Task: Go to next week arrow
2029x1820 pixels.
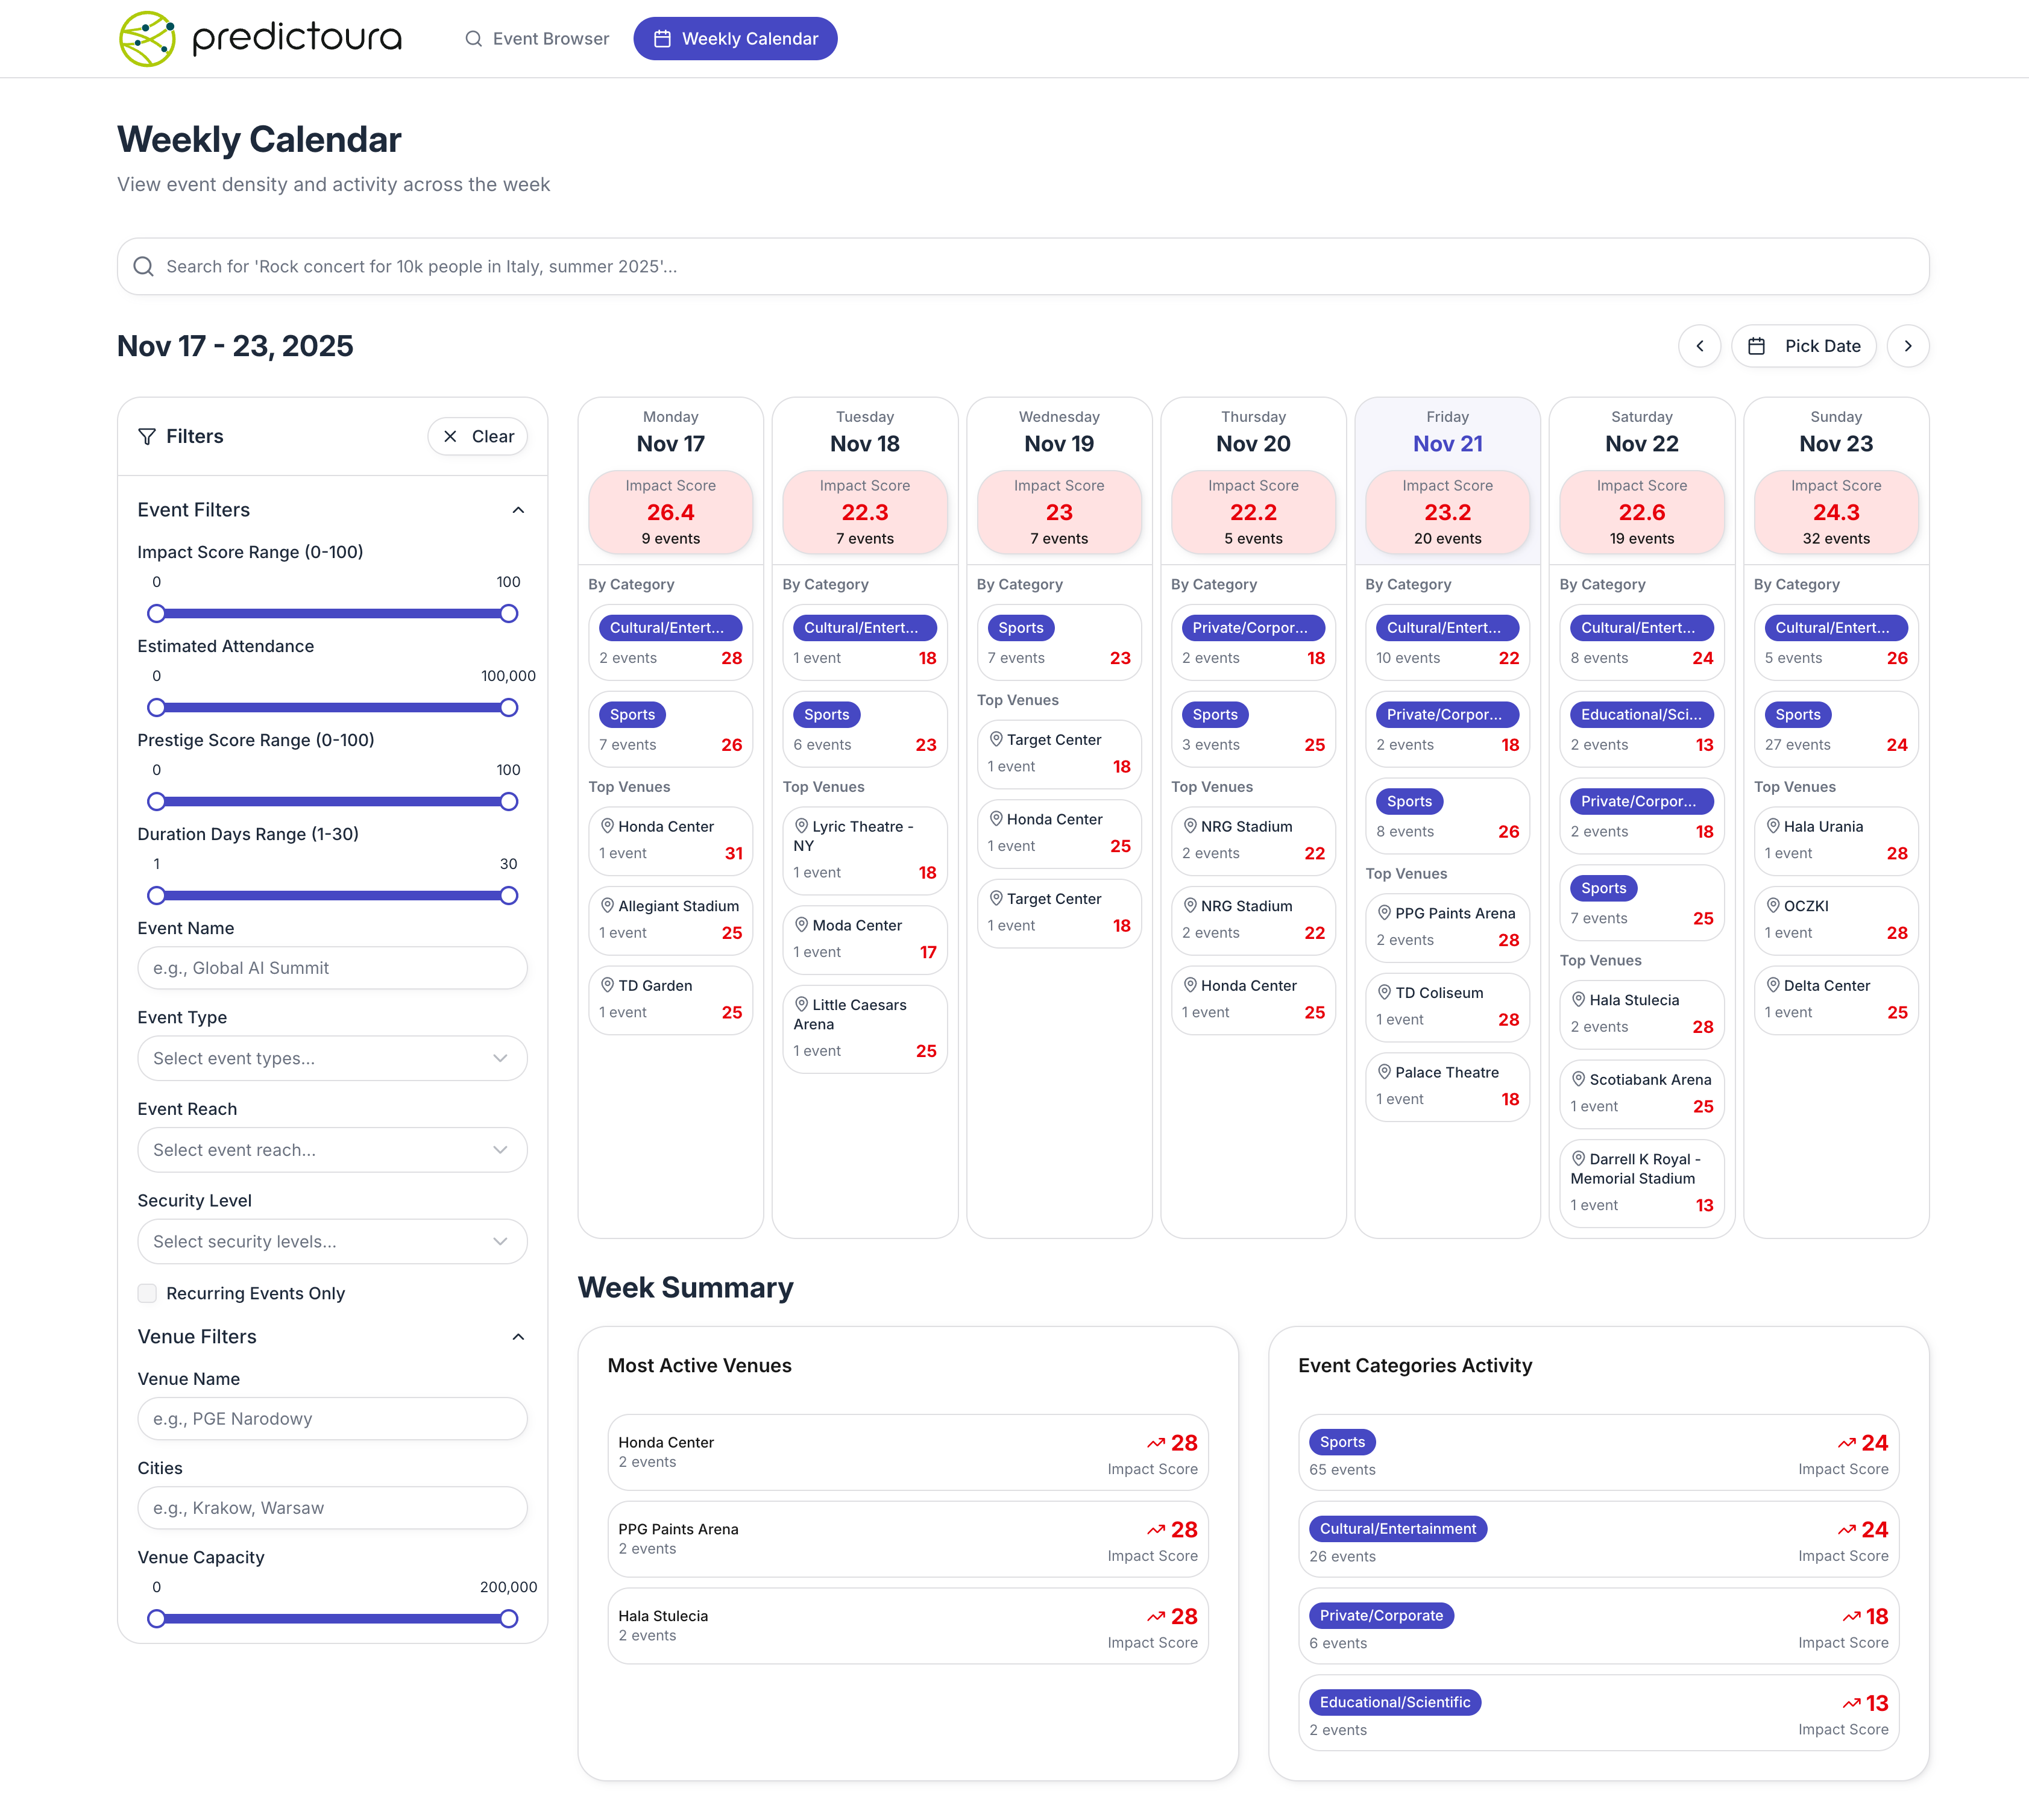Action: click(x=1907, y=346)
